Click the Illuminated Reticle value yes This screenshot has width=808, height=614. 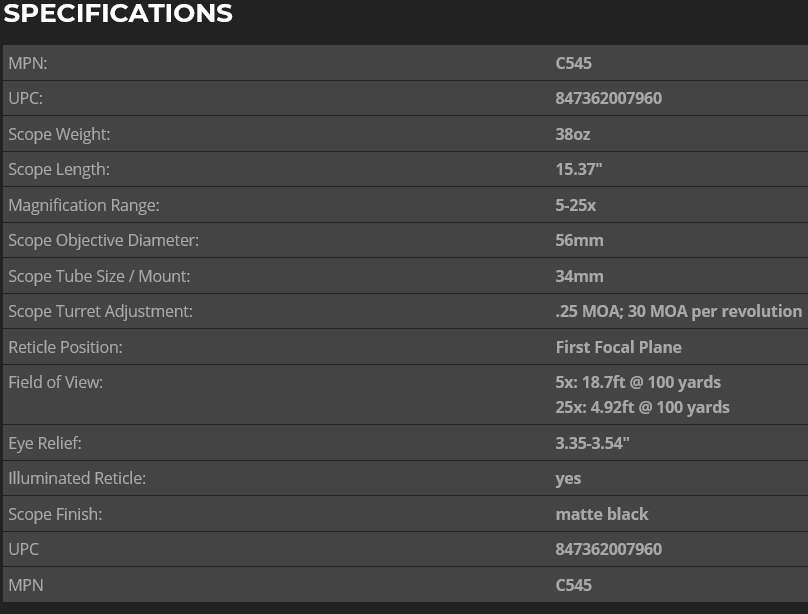click(568, 478)
